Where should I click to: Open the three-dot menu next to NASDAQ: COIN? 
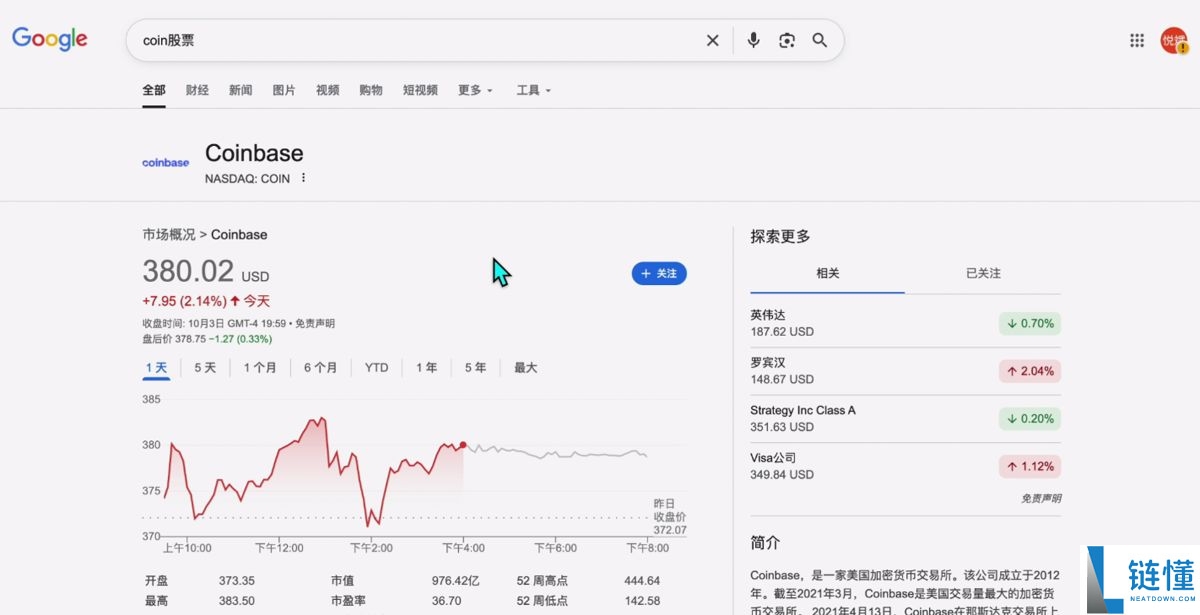[301, 178]
